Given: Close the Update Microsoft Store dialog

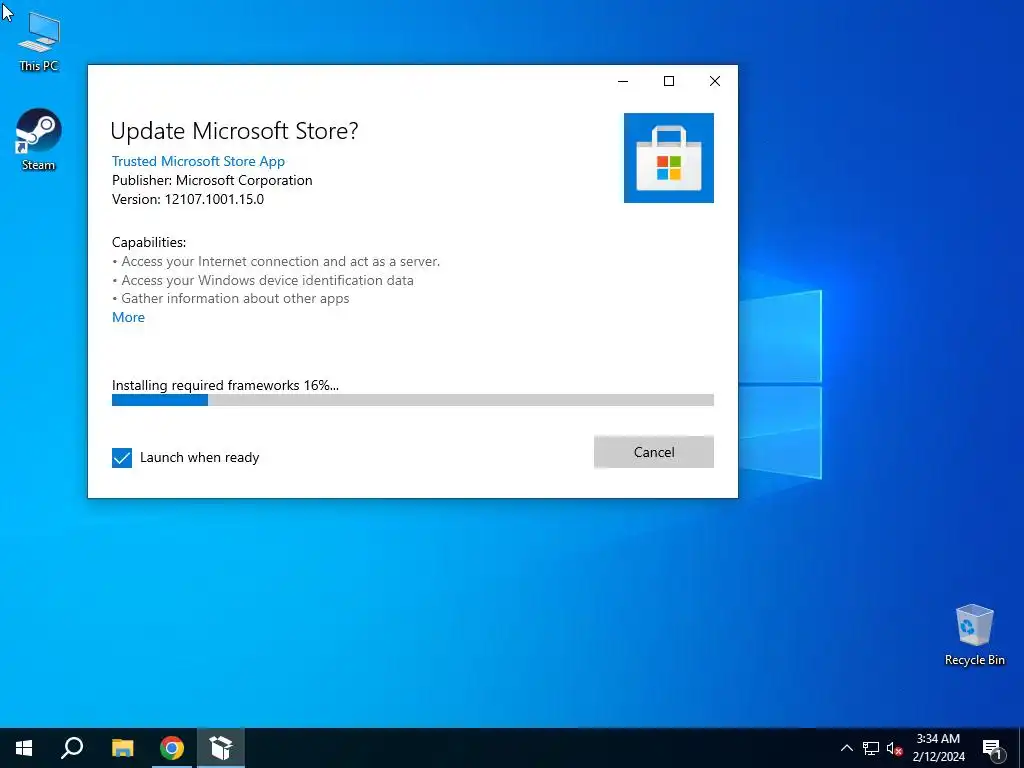Looking at the screenshot, I should [715, 81].
